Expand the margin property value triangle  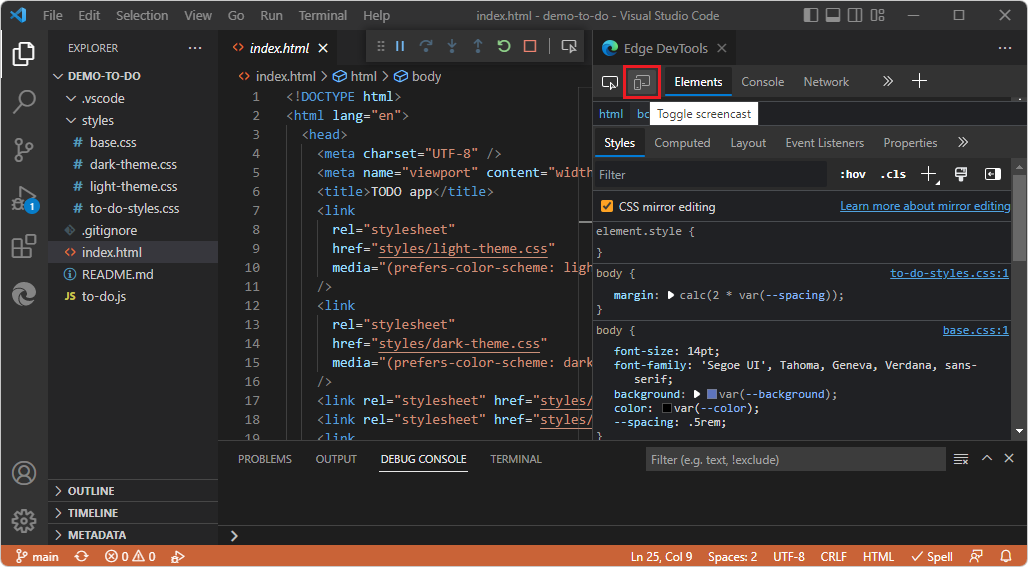click(671, 295)
